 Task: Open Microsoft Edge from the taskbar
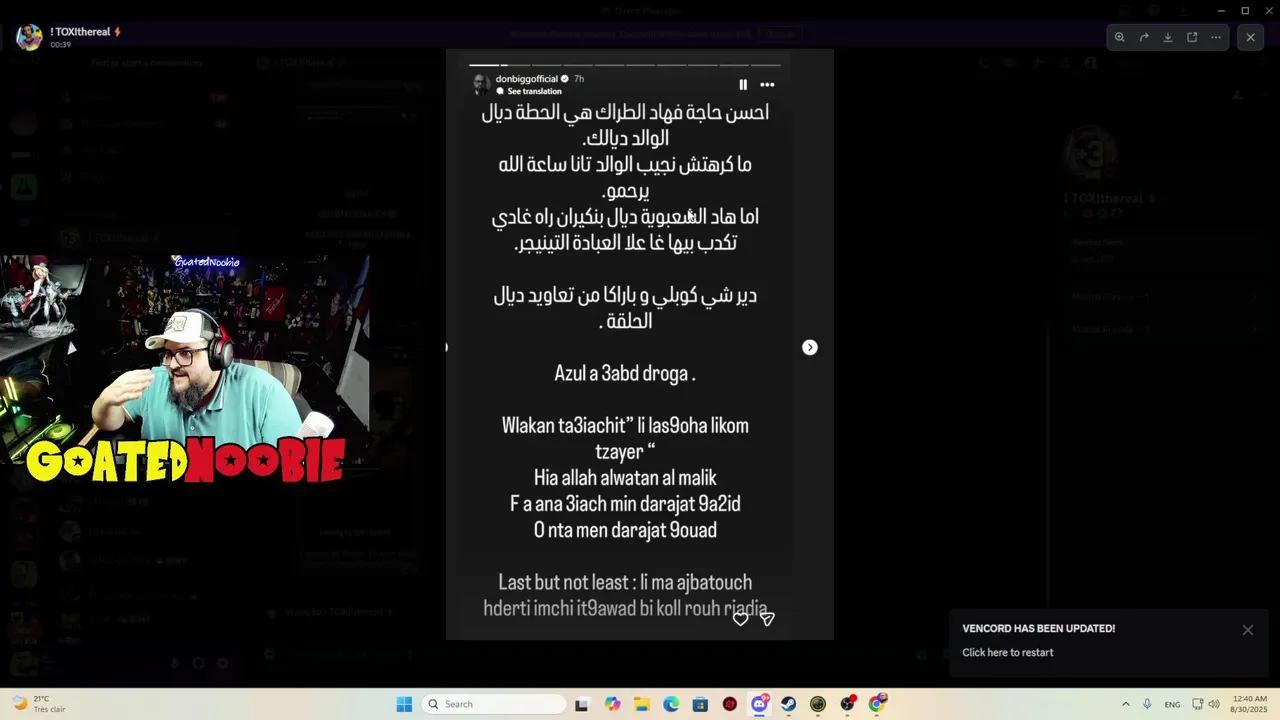point(671,704)
